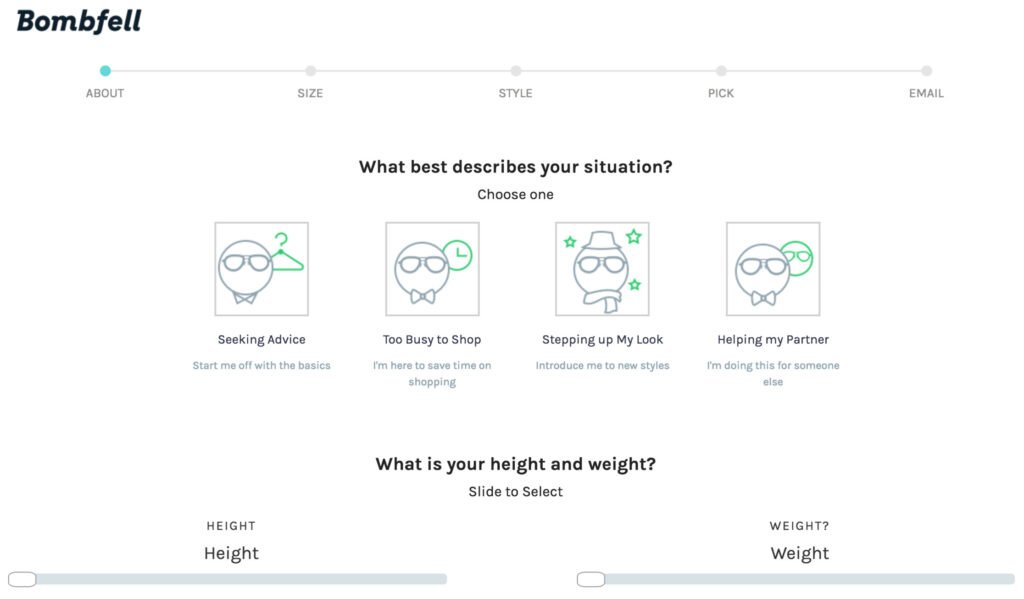
Task: Click the Seeking Advice text label
Action: pos(261,340)
